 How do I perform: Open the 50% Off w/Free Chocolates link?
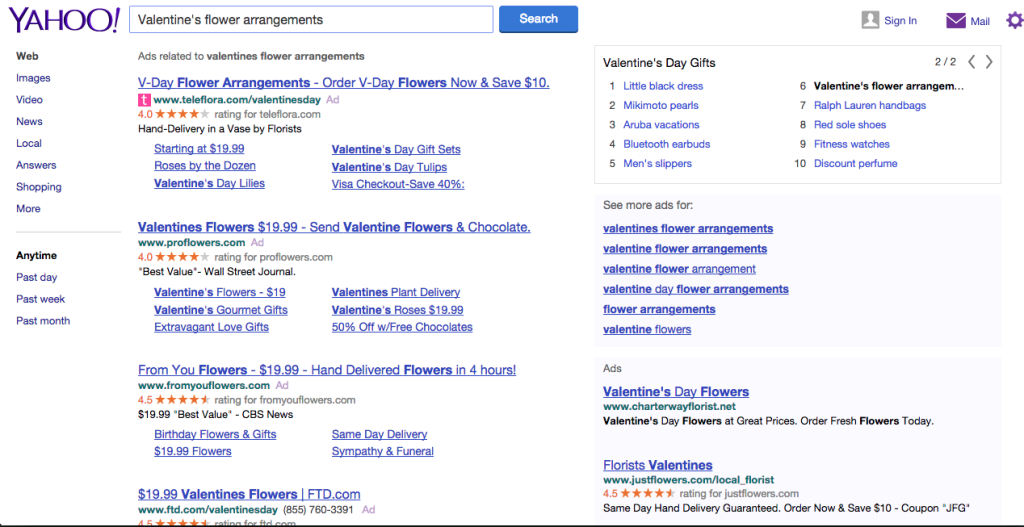402,327
